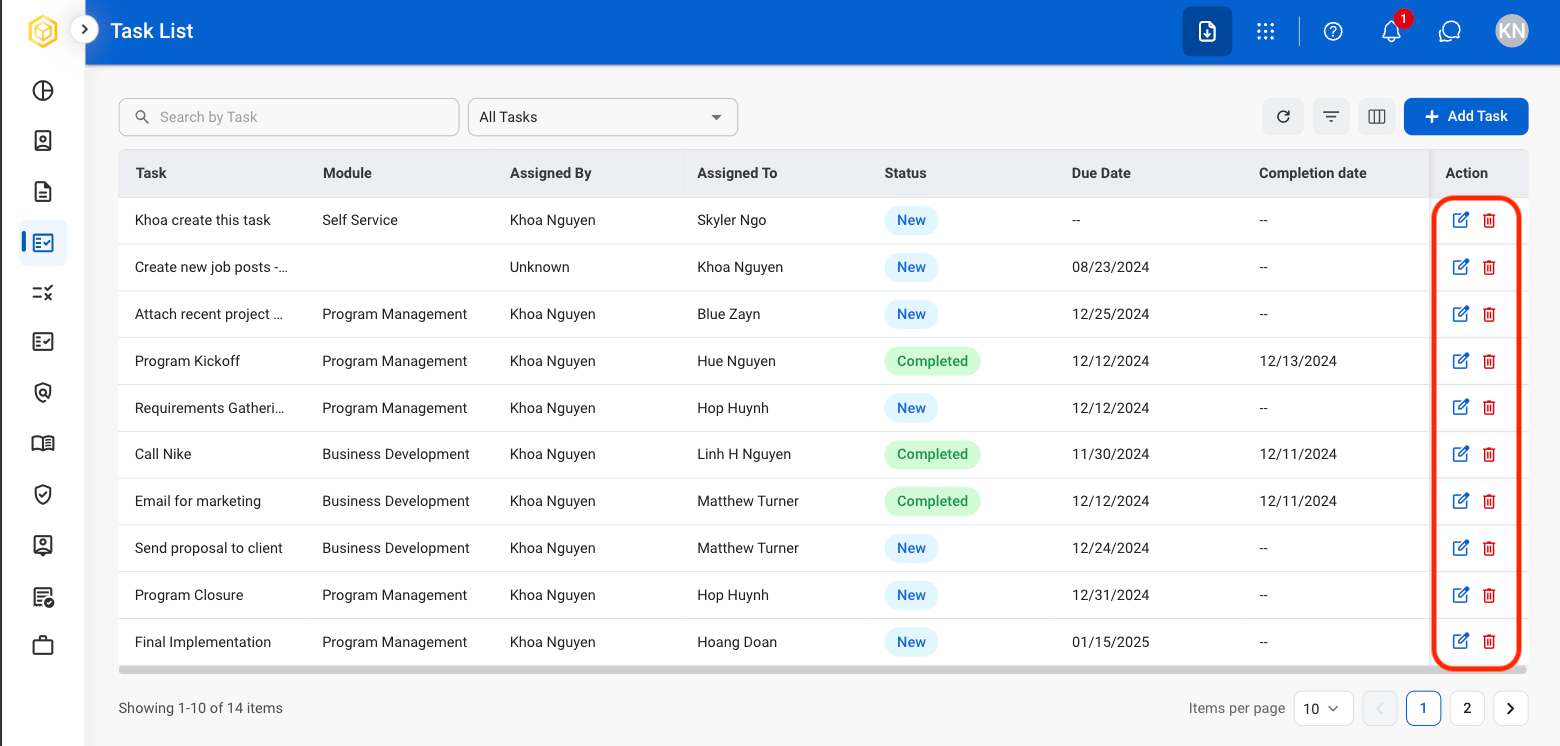Edit the 'Attach recent project' task
This screenshot has width=1560, height=746.
tap(1460, 314)
